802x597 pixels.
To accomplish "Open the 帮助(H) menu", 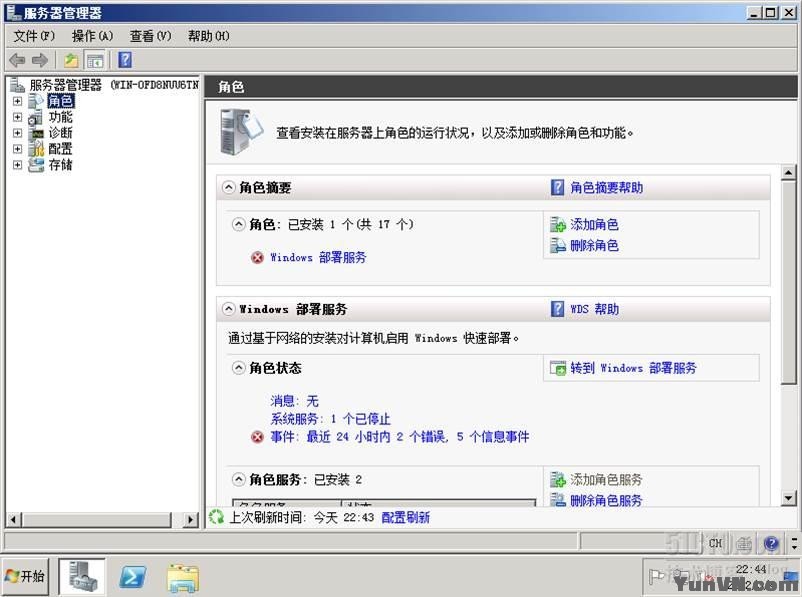I will 209,36.
